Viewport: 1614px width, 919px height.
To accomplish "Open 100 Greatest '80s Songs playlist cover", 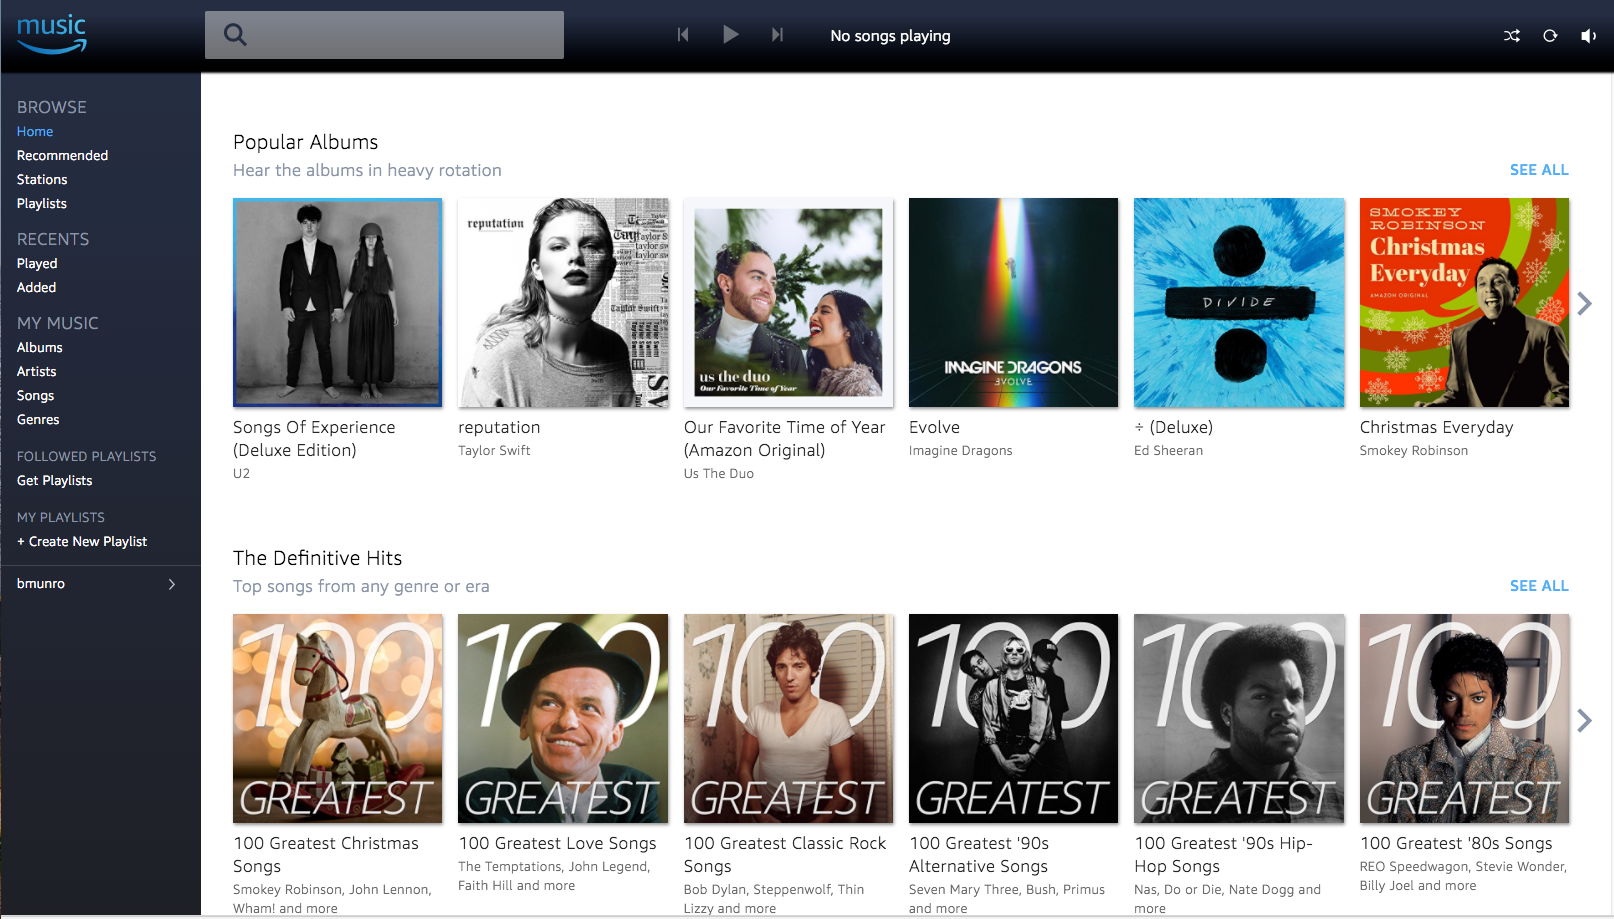I will [x=1464, y=719].
